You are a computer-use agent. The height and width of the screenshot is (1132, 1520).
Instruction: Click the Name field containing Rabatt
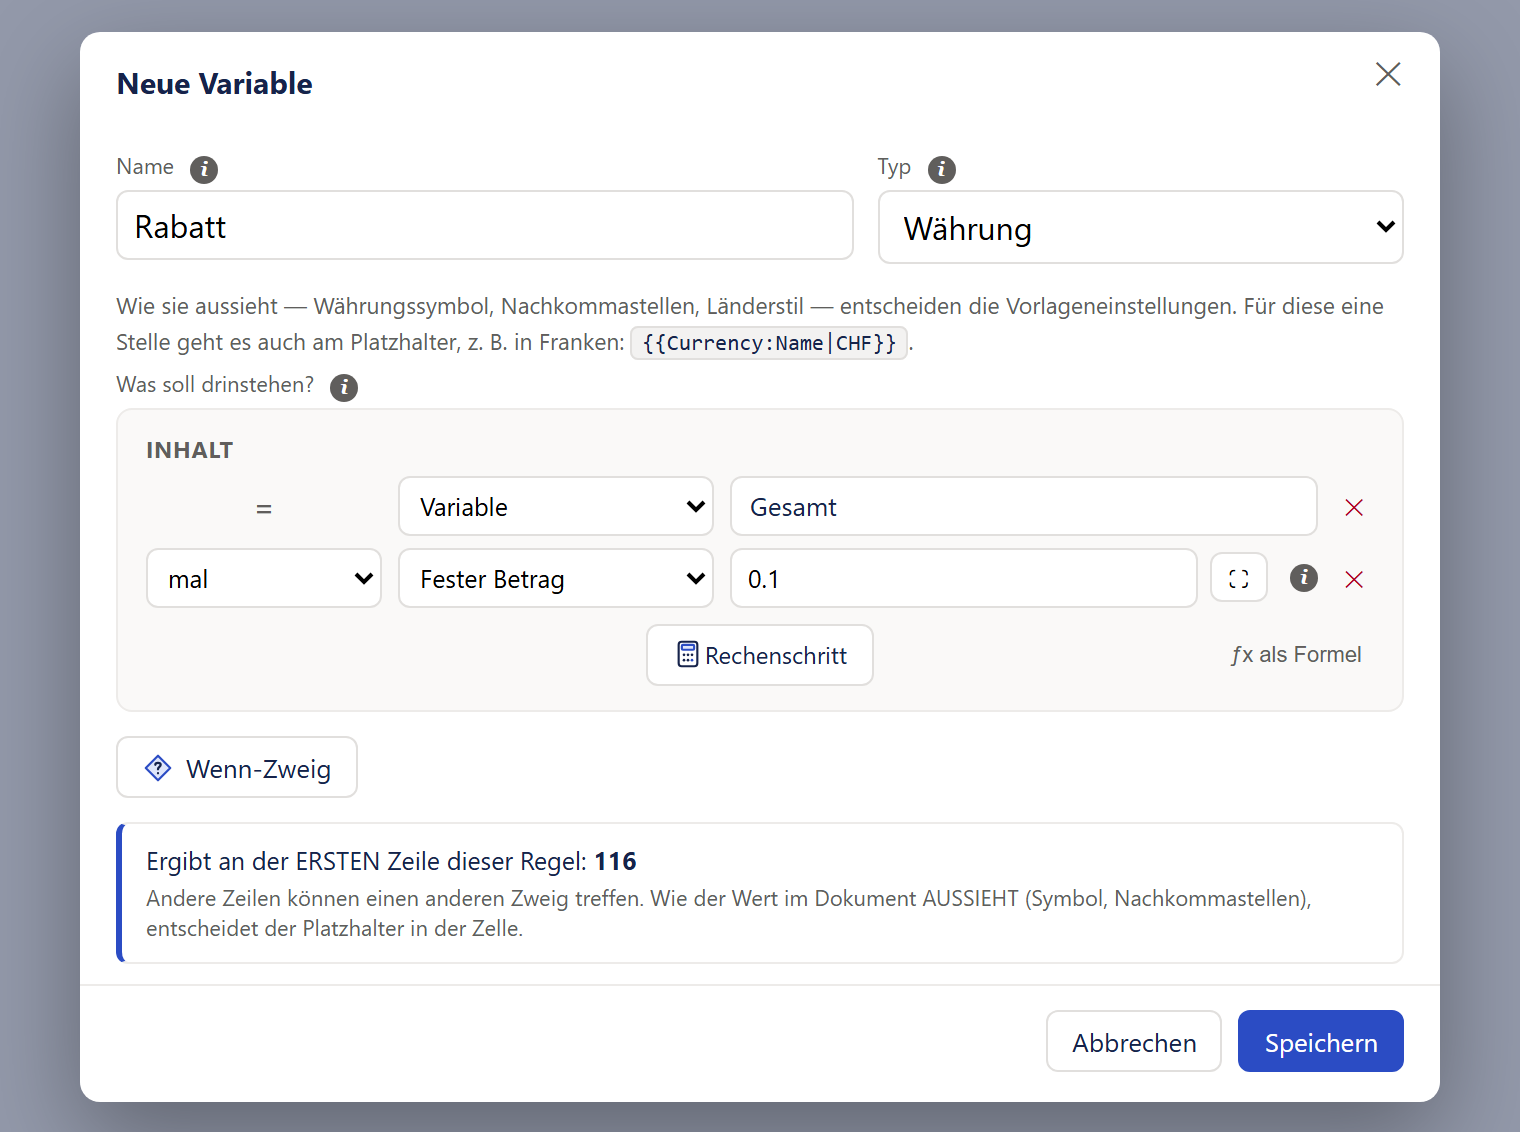click(x=485, y=226)
